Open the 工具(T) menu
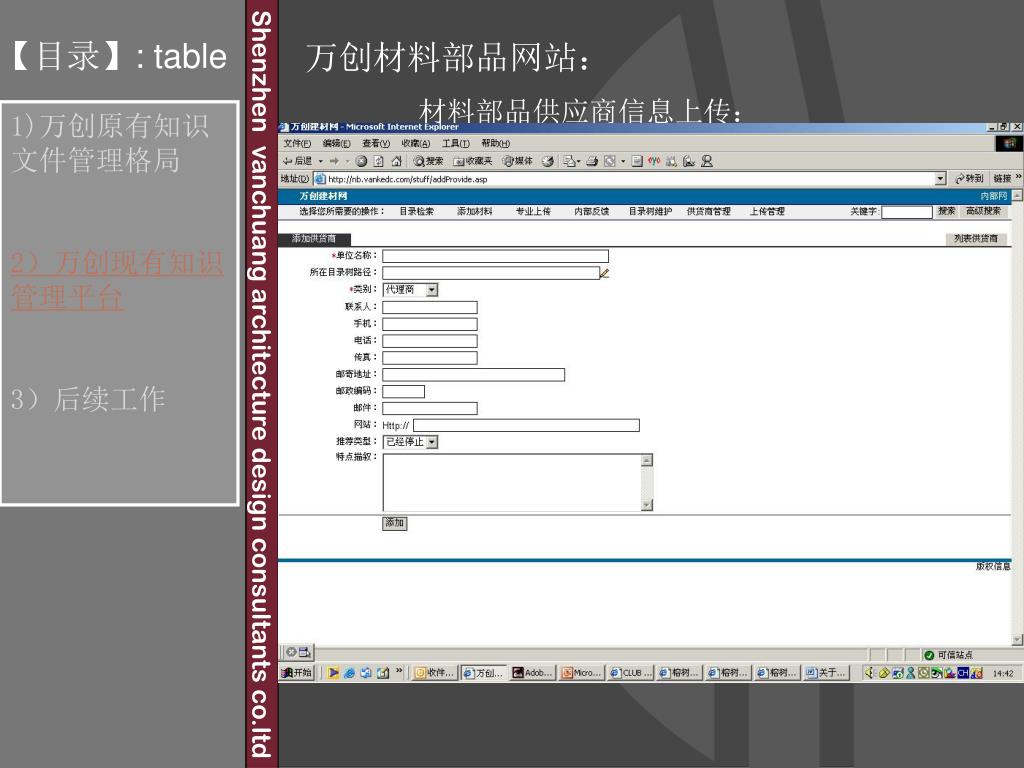 (x=456, y=143)
